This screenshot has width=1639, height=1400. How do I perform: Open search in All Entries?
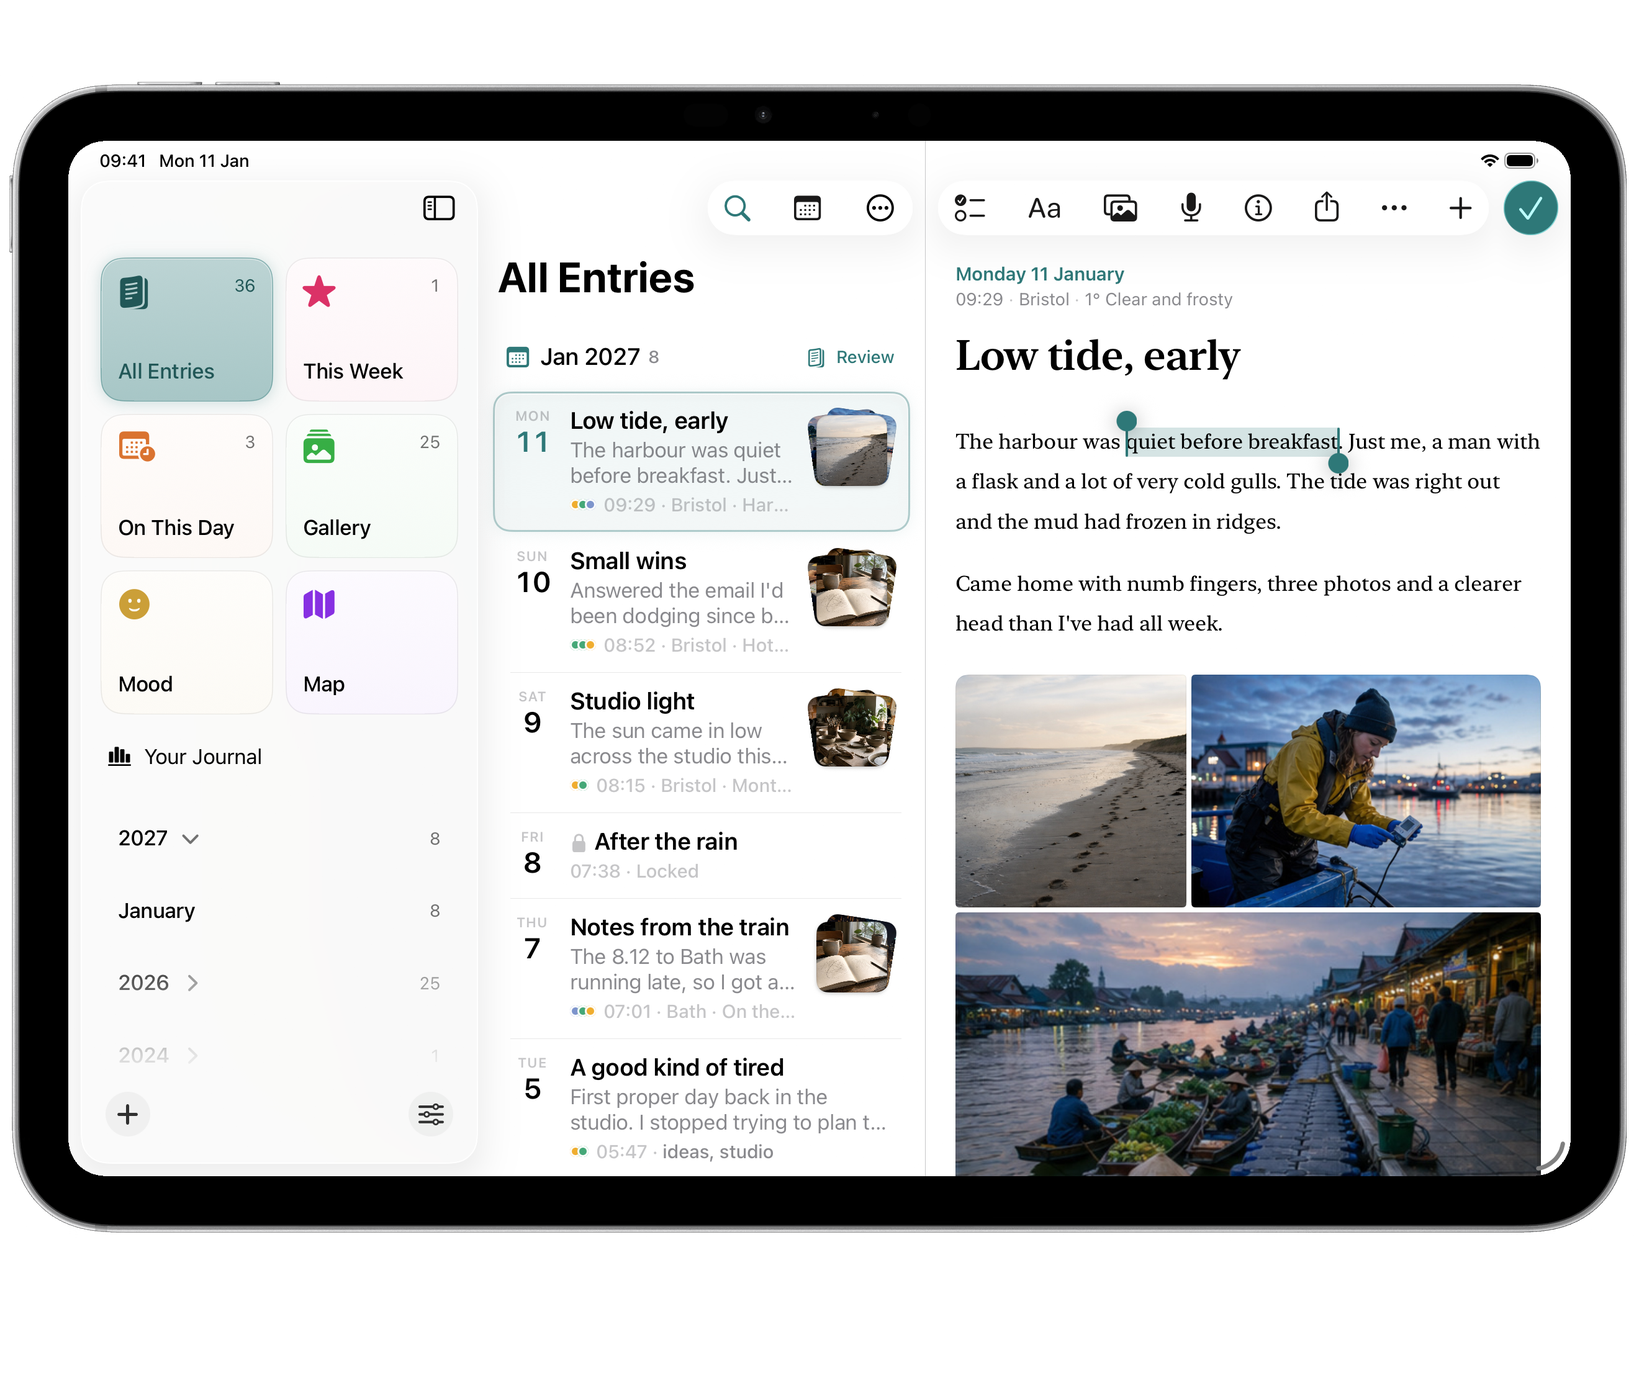(737, 208)
